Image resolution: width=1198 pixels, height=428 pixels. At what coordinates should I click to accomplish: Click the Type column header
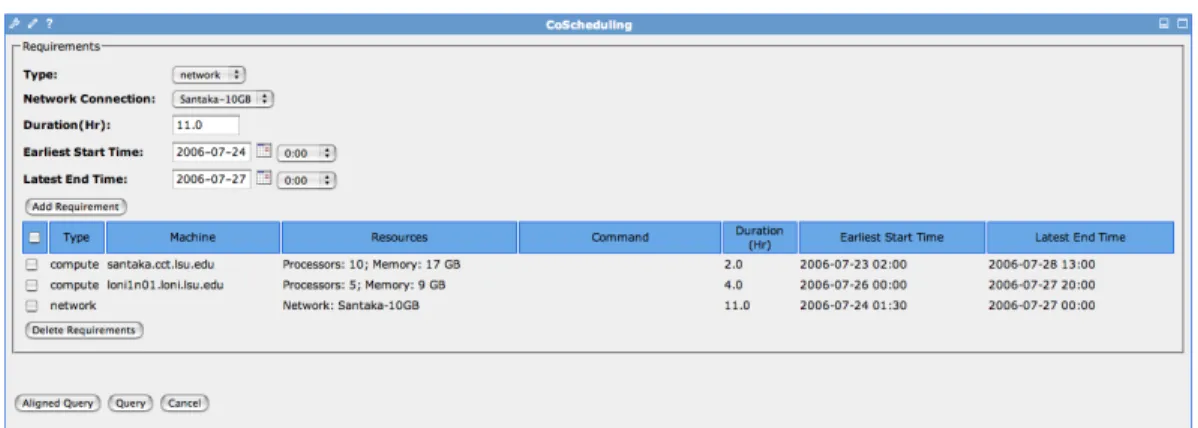pos(76,237)
